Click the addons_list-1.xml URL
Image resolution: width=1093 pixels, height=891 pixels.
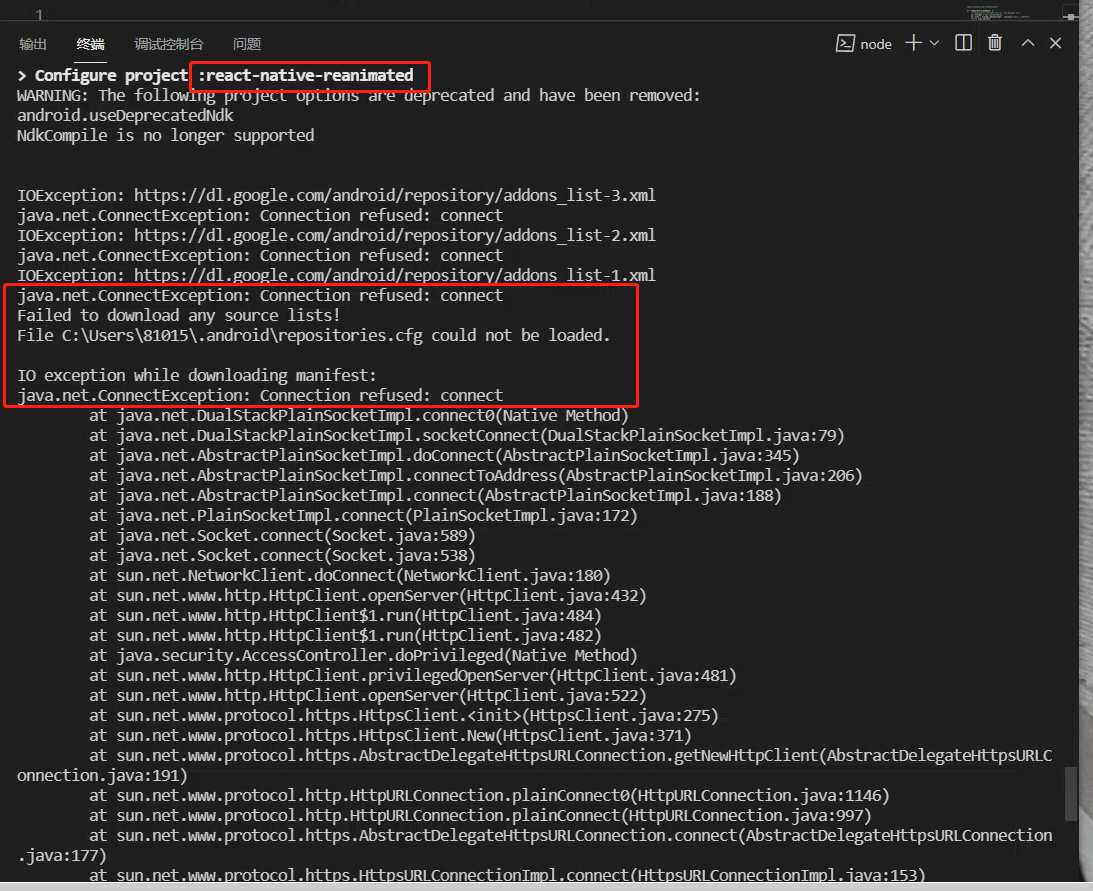(x=395, y=275)
